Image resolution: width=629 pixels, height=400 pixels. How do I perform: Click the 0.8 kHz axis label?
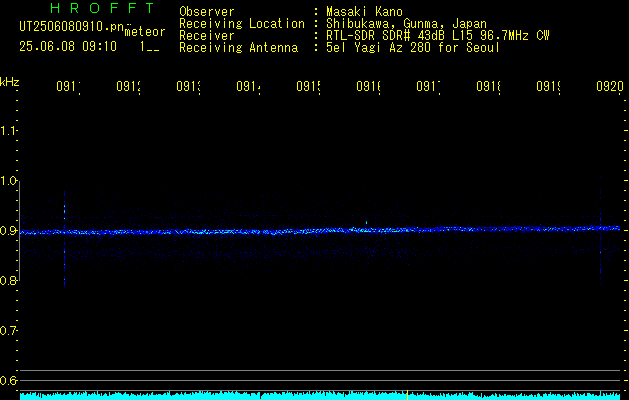(8, 280)
